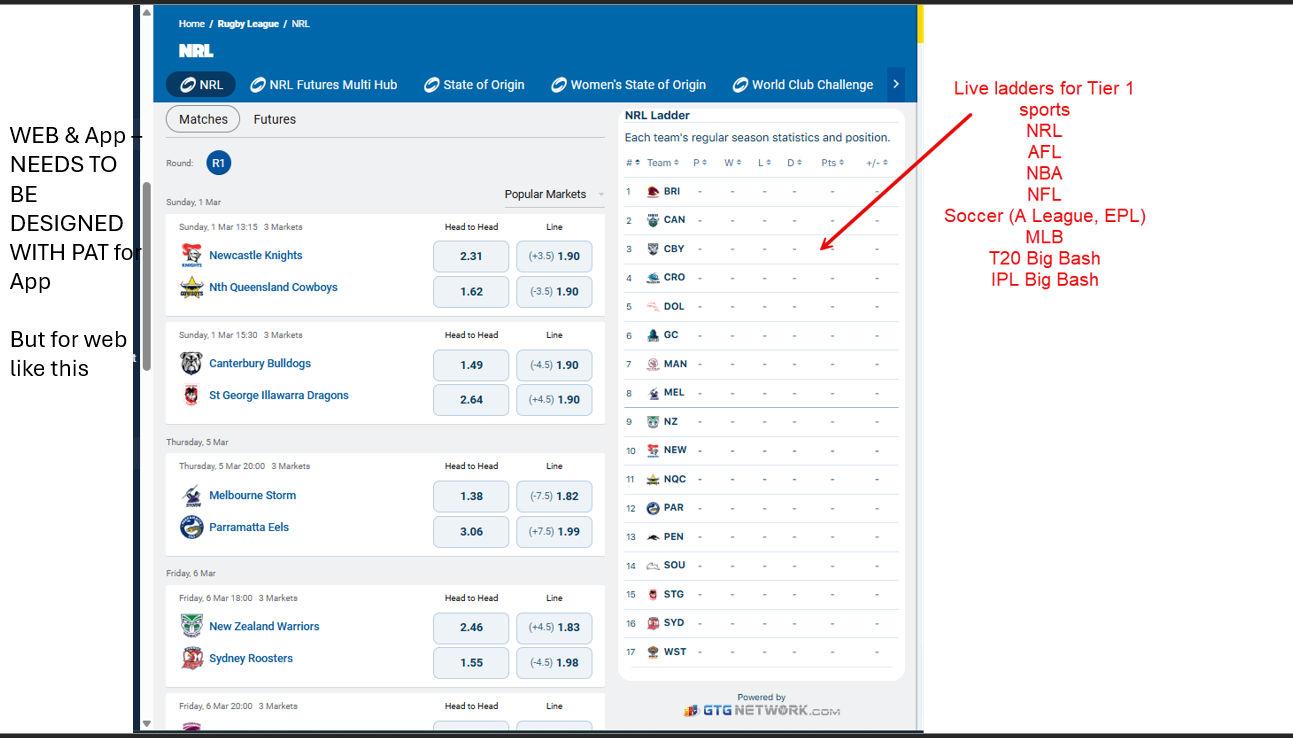
Task: Switch to the Futures tab
Action: tap(275, 119)
